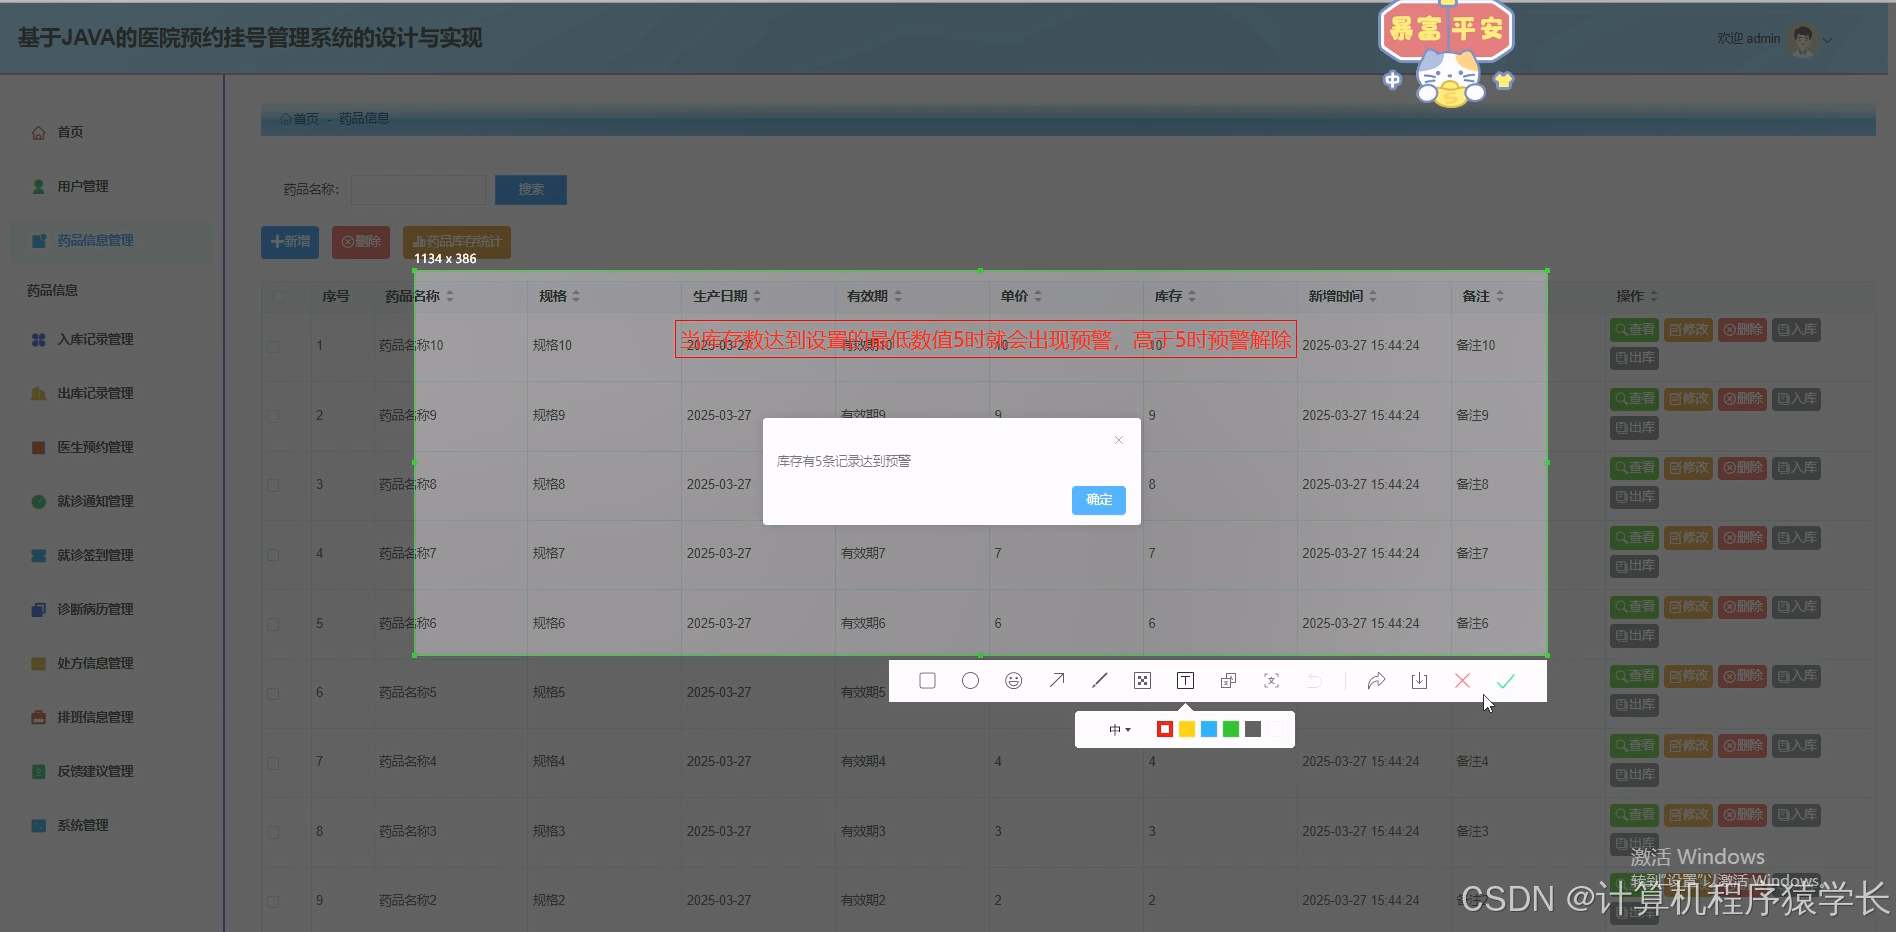
Task: Click the 用户管理 person icon
Action: tap(38, 186)
